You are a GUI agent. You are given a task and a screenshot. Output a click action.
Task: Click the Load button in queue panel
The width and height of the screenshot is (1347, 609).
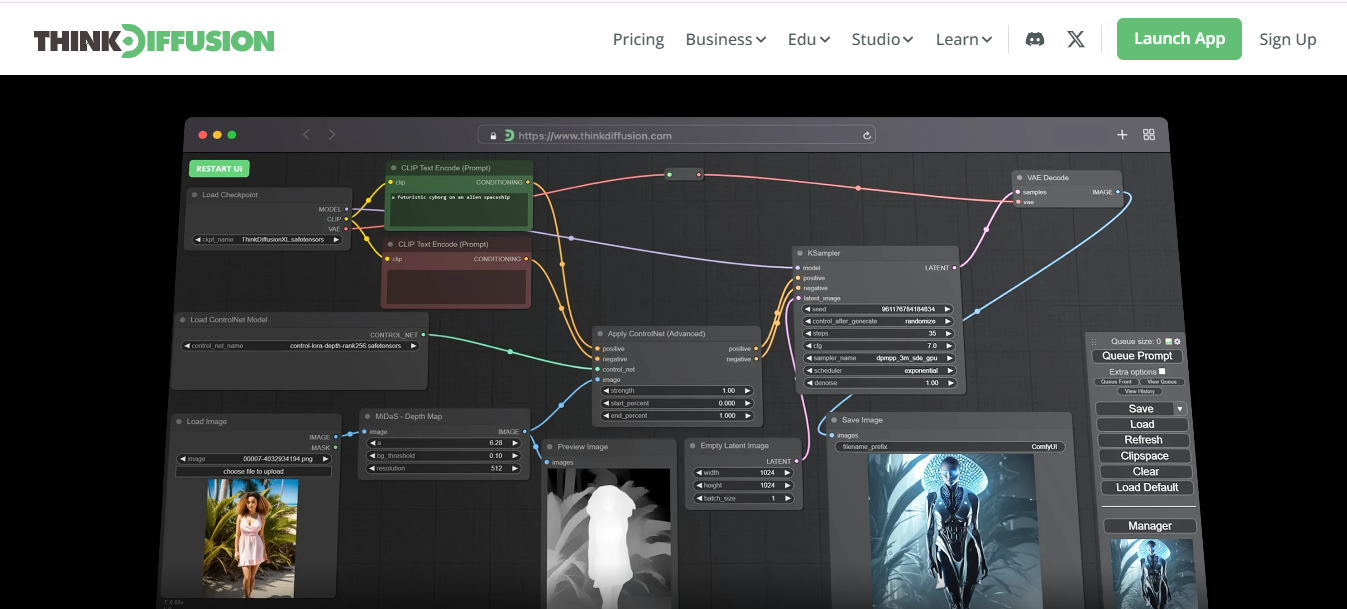pos(1142,424)
